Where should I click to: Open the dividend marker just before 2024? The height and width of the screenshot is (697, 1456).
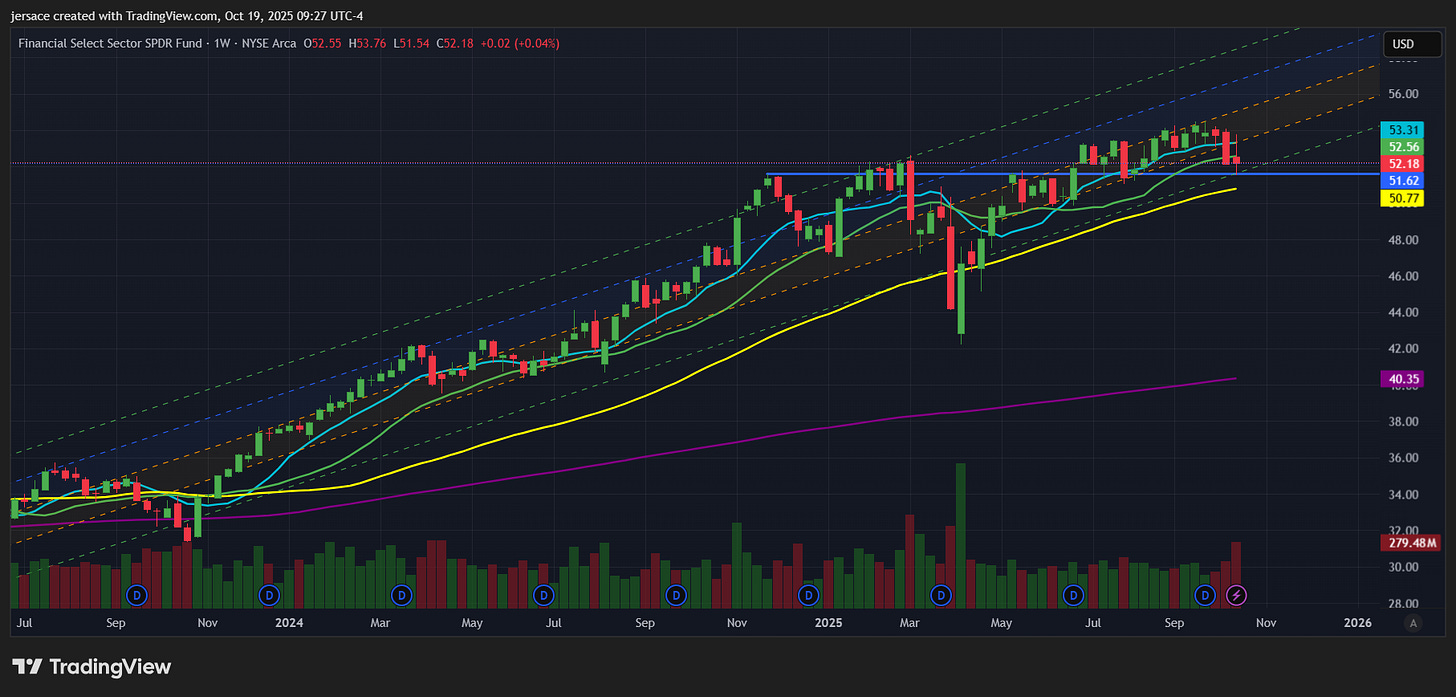click(x=268, y=595)
